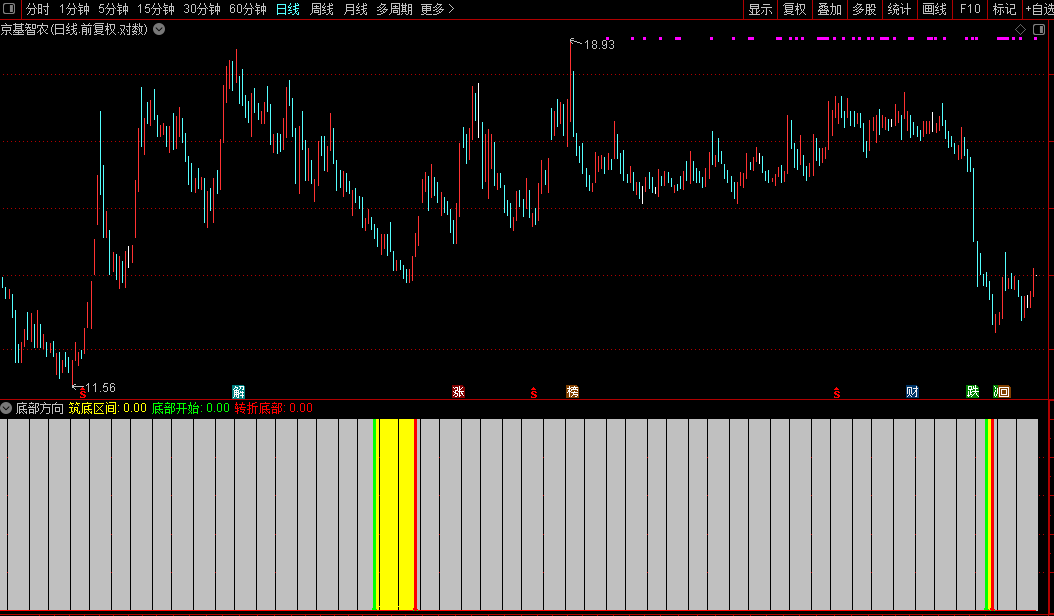Open the 统计 statistics button
The height and width of the screenshot is (616, 1054).
coord(899,9)
